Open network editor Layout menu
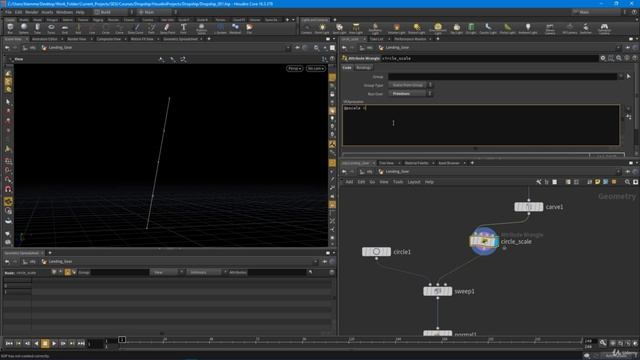Image resolution: width=640 pixels, height=360 pixels. (x=414, y=182)
